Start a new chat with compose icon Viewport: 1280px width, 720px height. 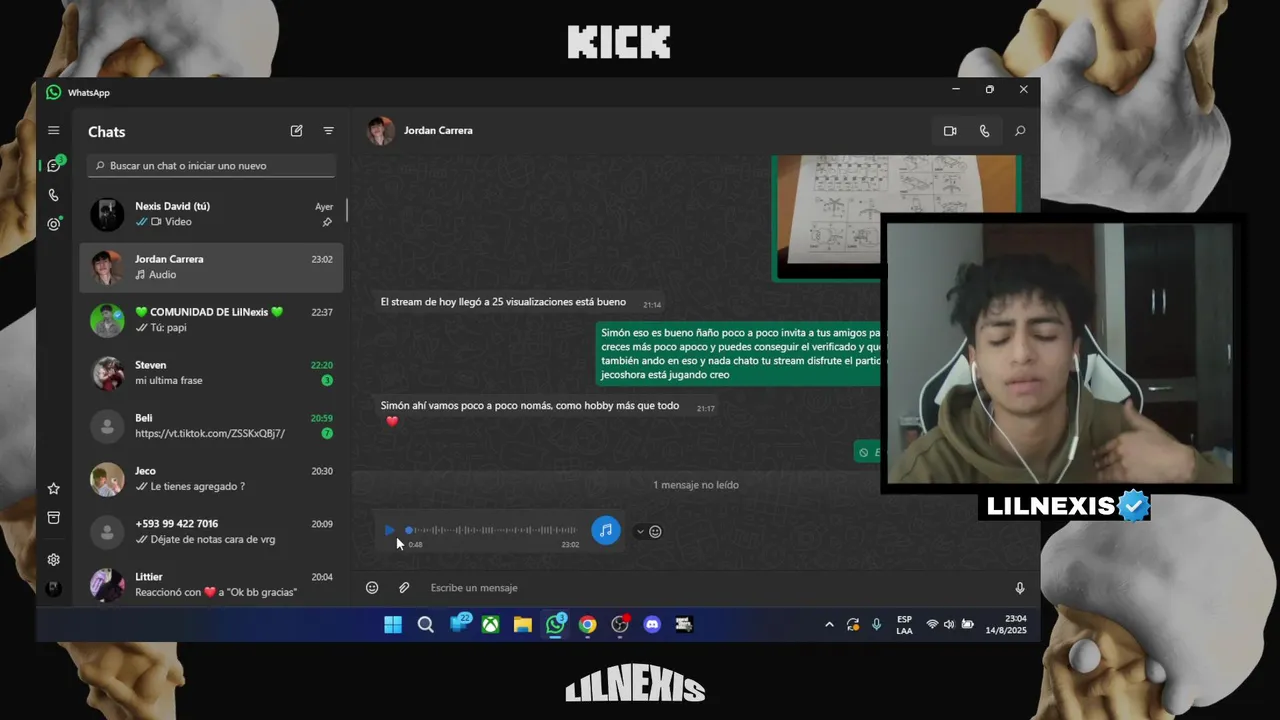point(296,131)
